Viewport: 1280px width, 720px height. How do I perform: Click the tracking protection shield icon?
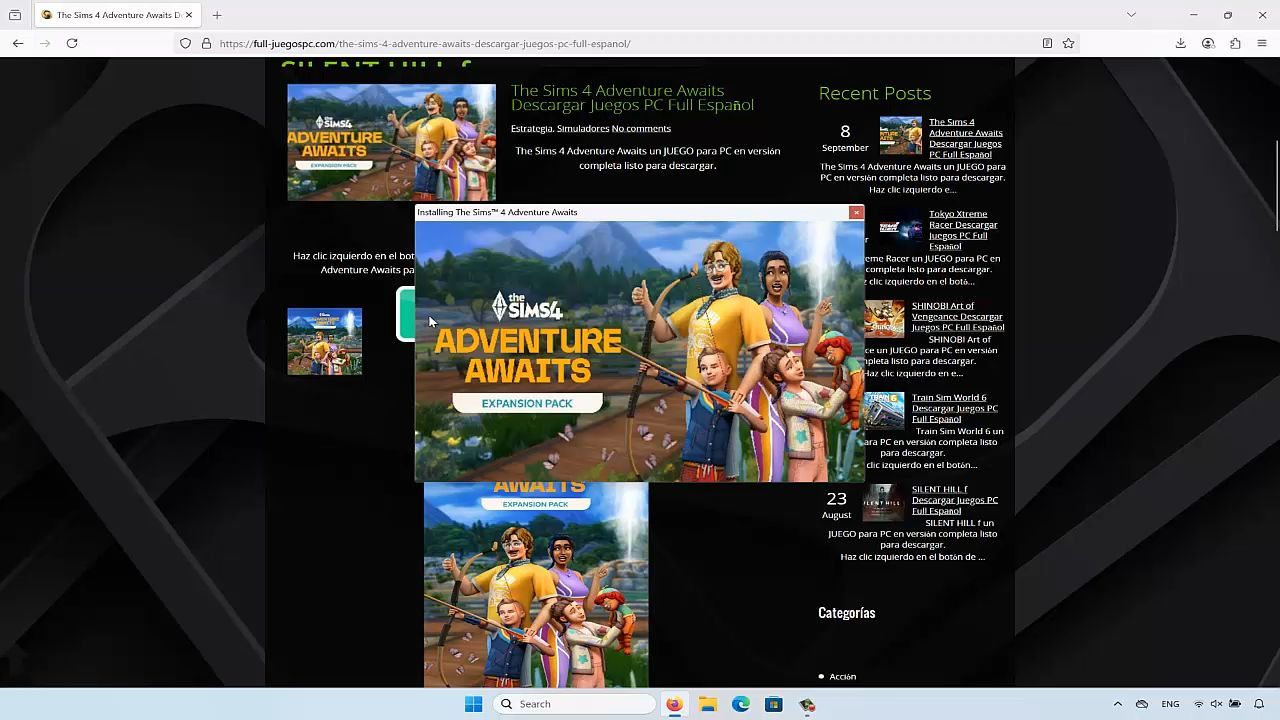185,43
